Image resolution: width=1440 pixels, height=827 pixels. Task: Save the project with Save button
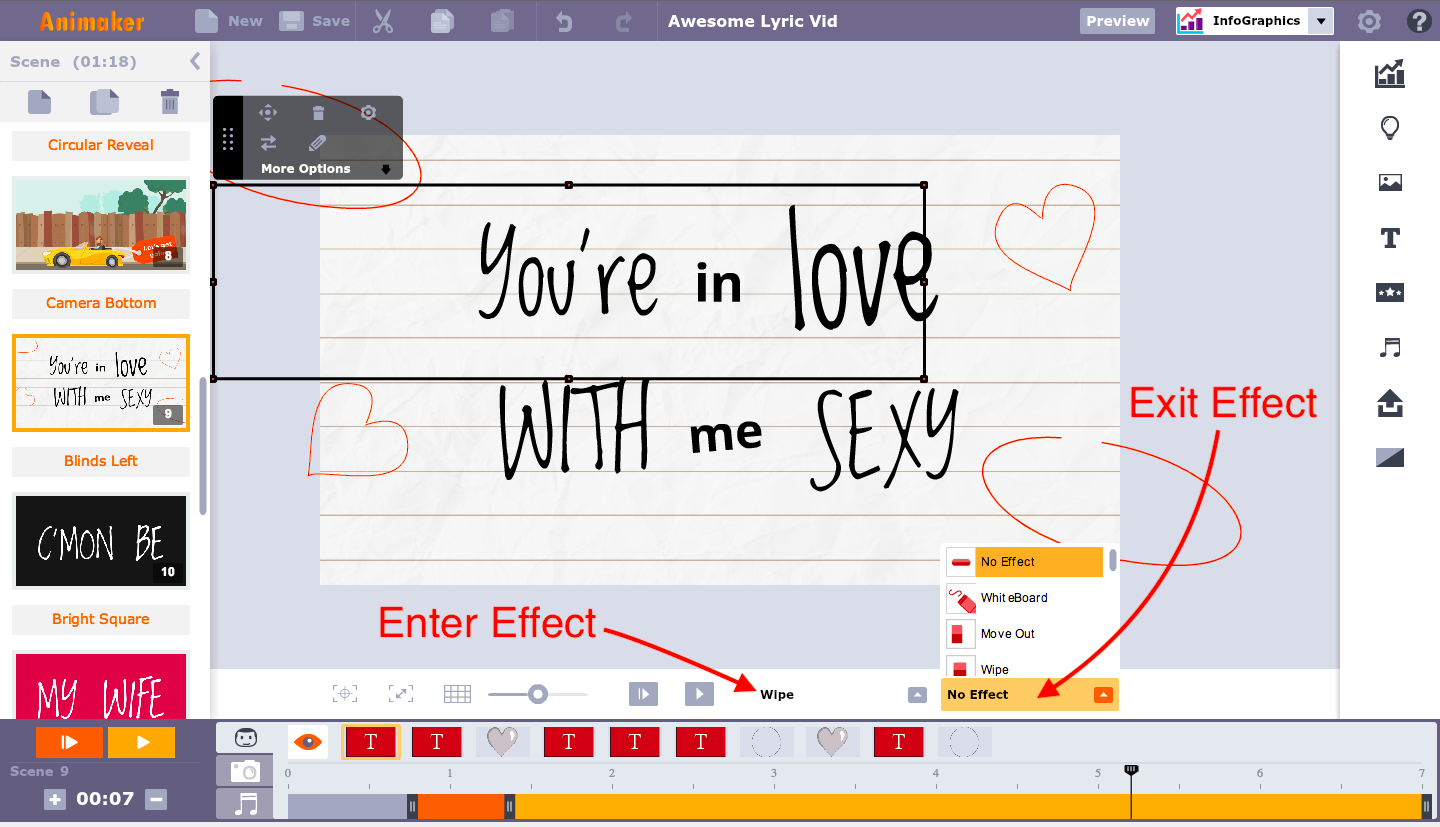pos(314,20)
